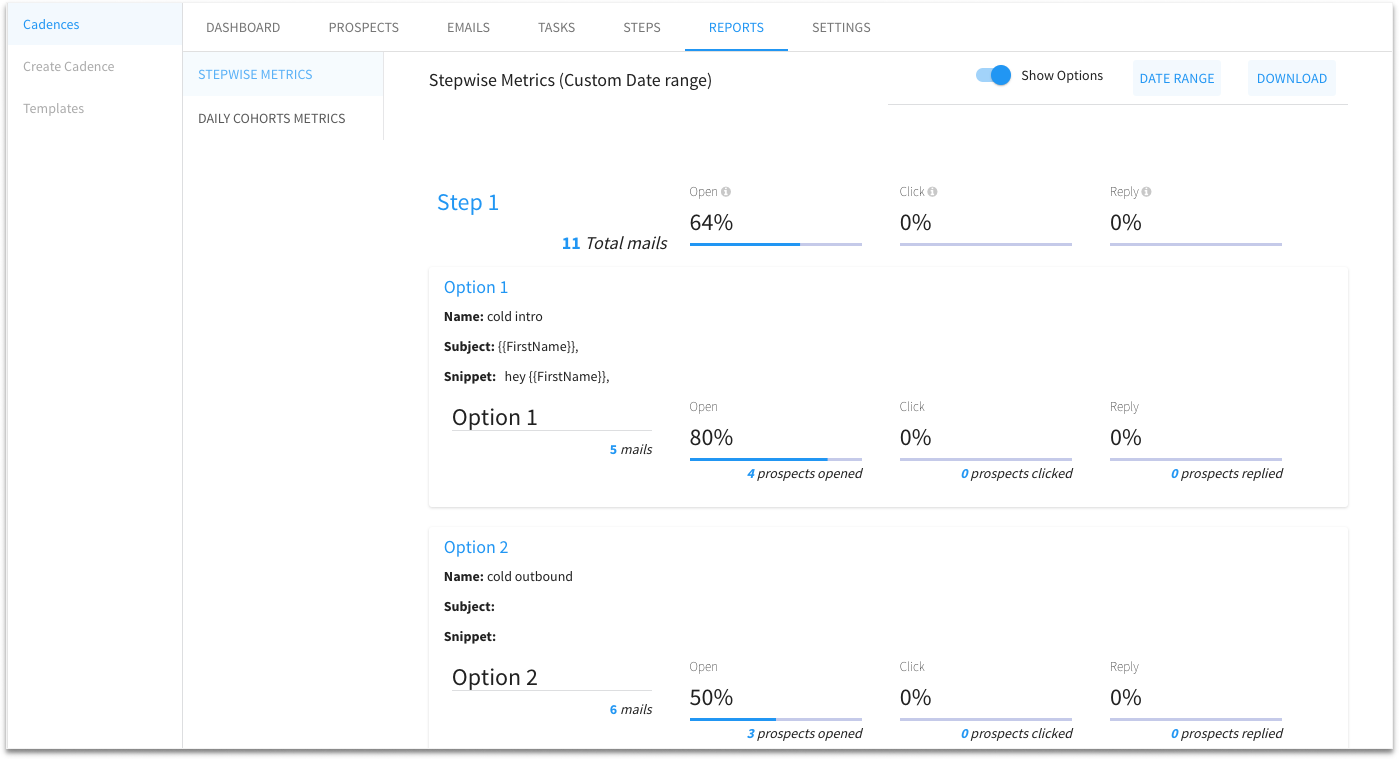
Task: Click the '5 mails' count
Action: click(x=631, y=450)
